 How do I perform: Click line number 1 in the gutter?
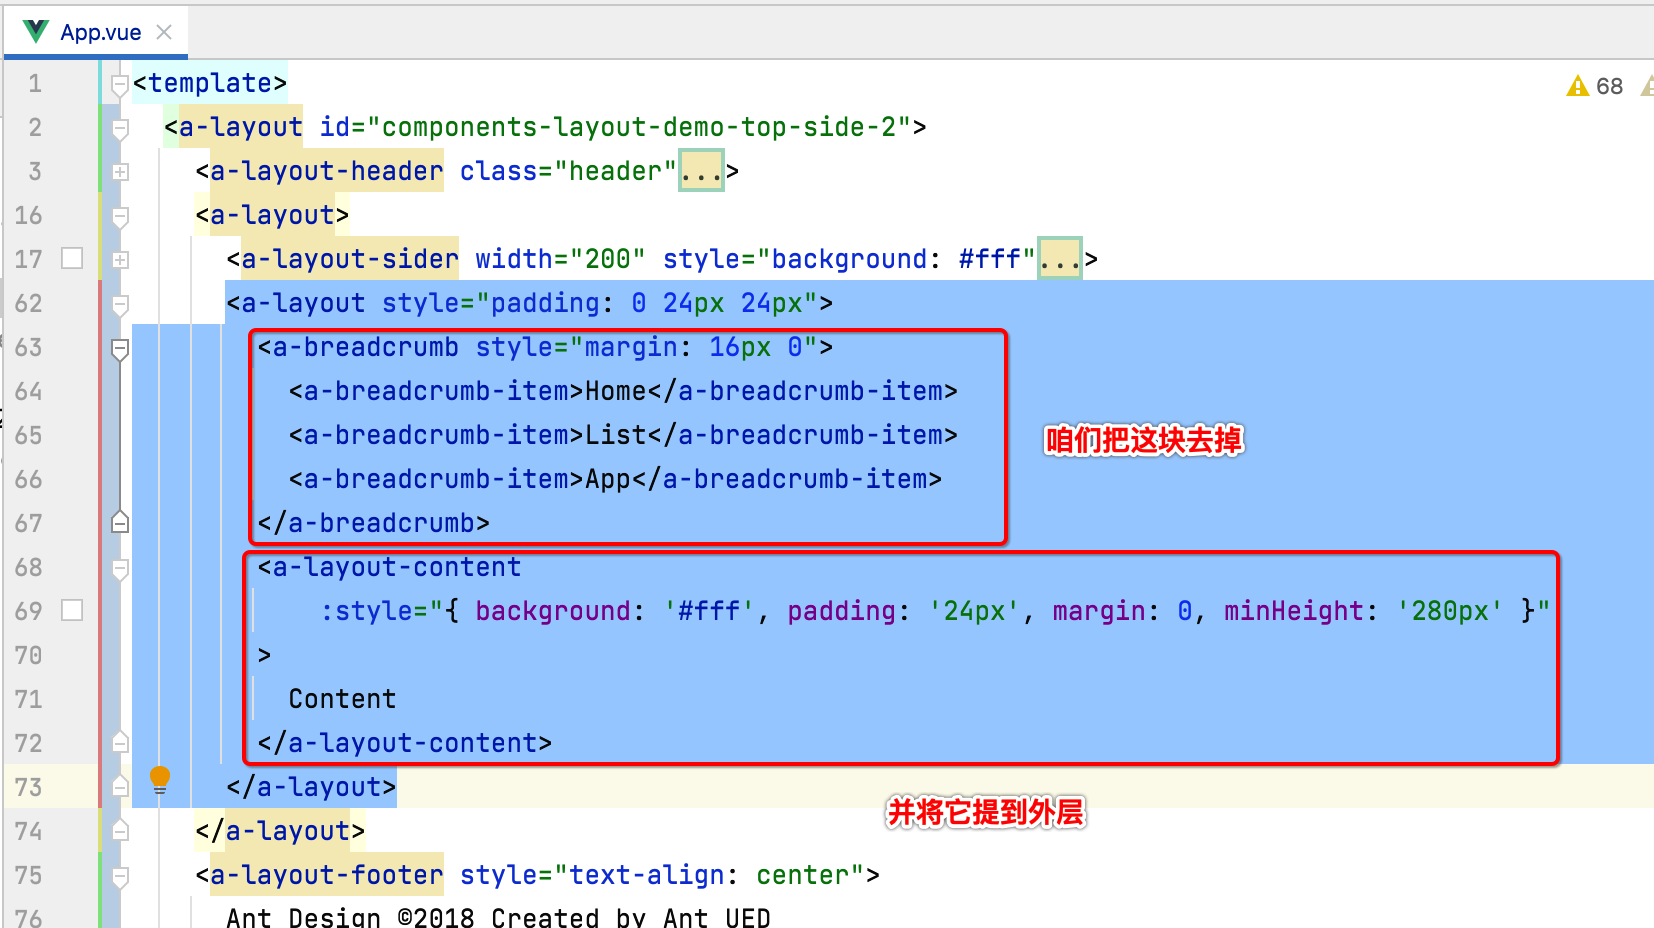(35, 83)
